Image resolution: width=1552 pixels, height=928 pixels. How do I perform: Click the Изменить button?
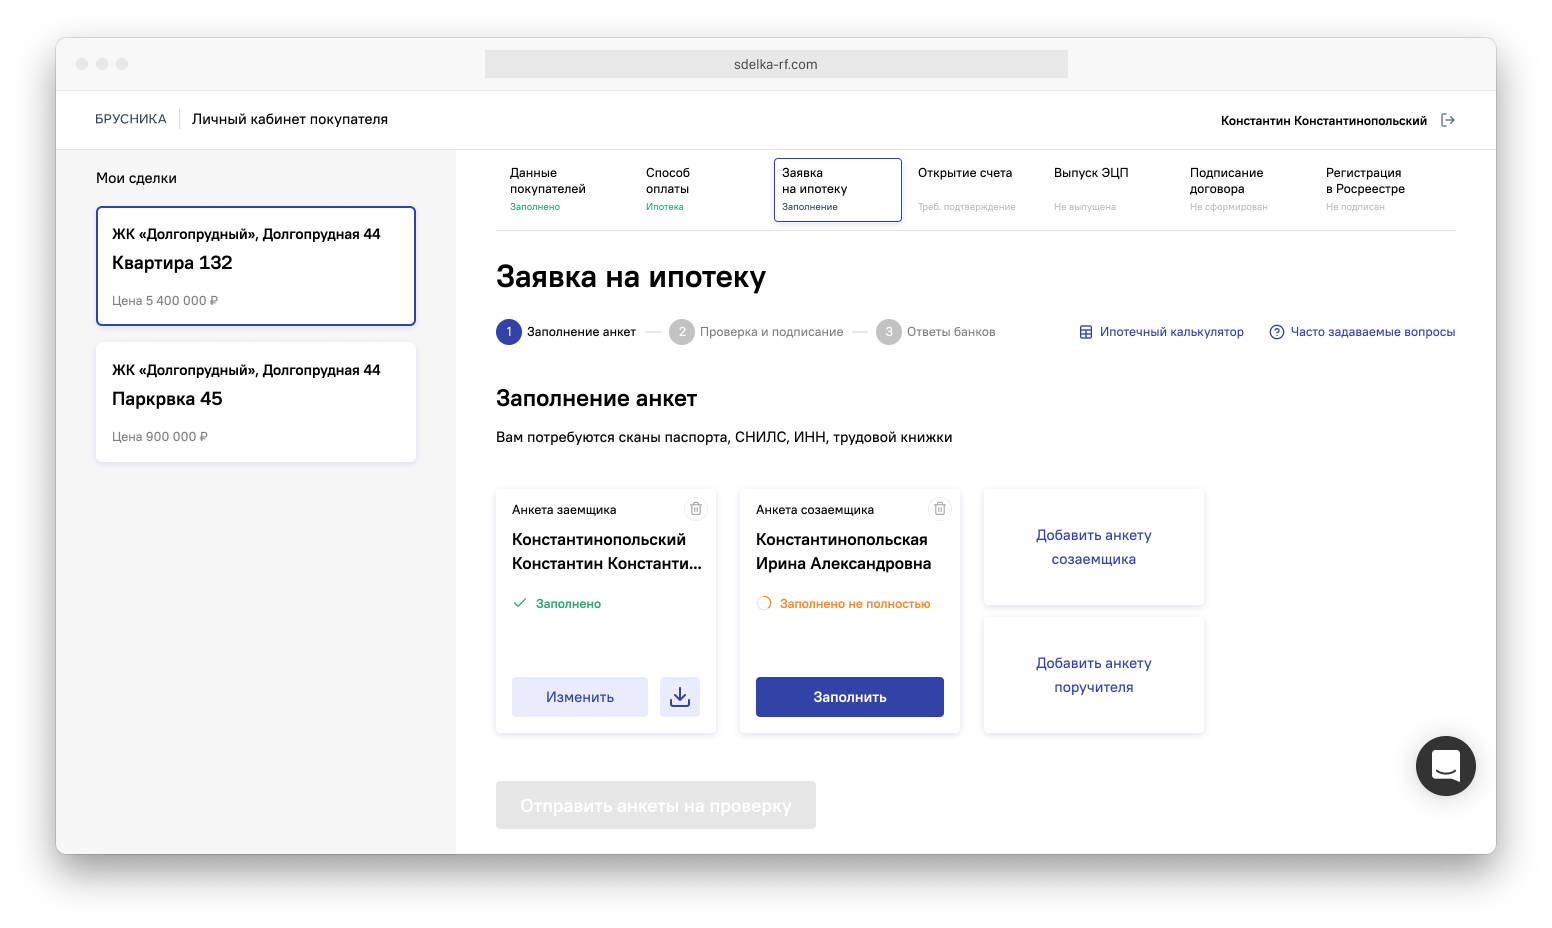[580, 697]
